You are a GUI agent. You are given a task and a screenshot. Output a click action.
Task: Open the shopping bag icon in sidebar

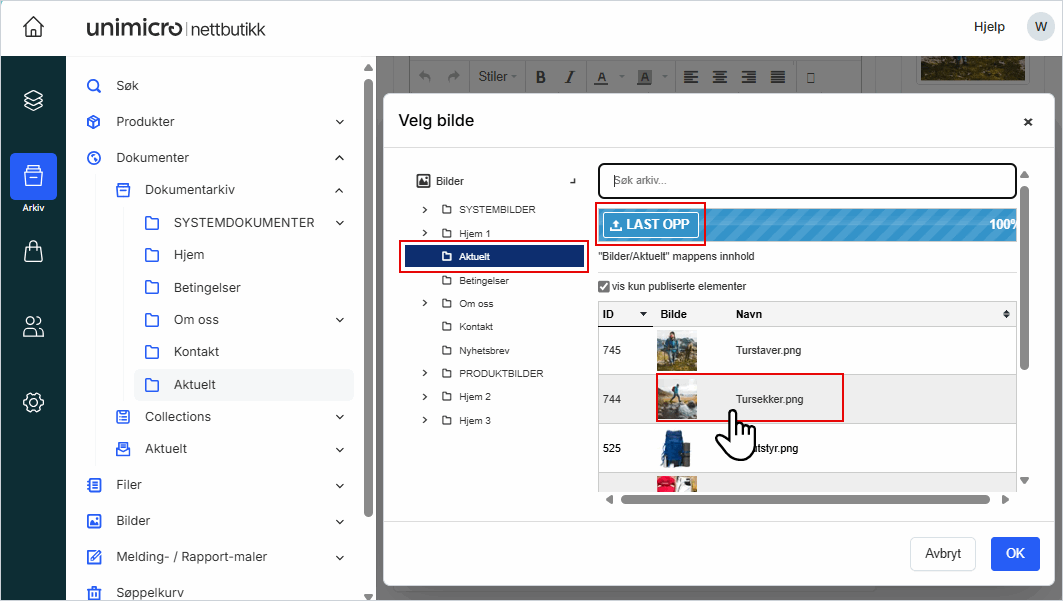pyautogui.click(x=33, y=253)
